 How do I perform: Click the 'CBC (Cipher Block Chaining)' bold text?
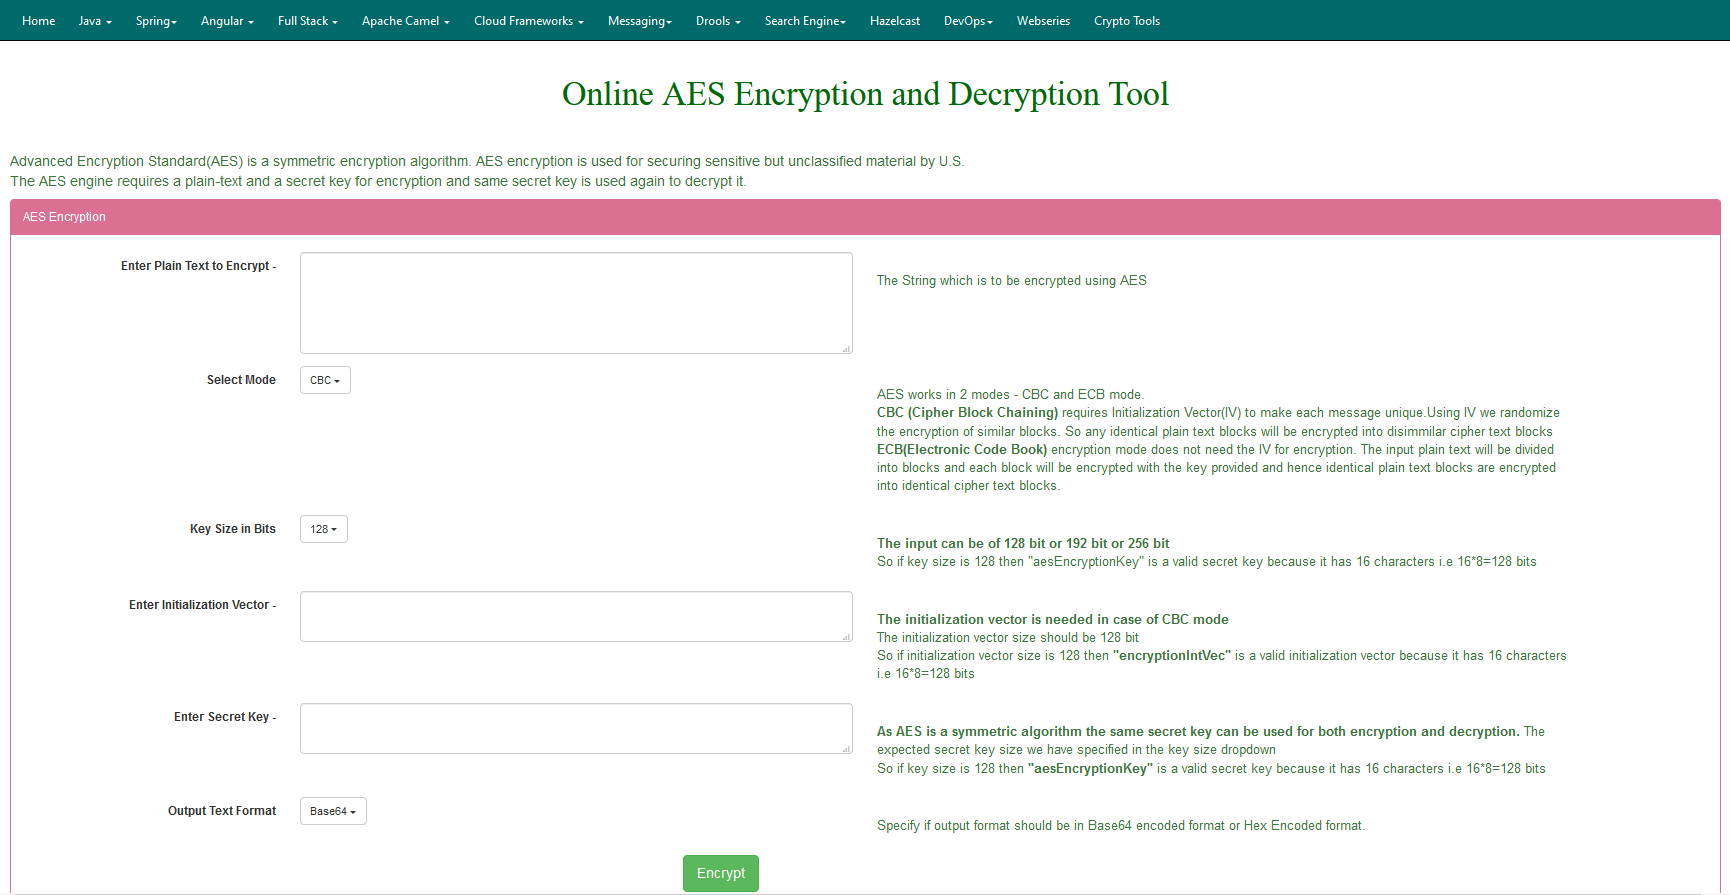[967, 413]
